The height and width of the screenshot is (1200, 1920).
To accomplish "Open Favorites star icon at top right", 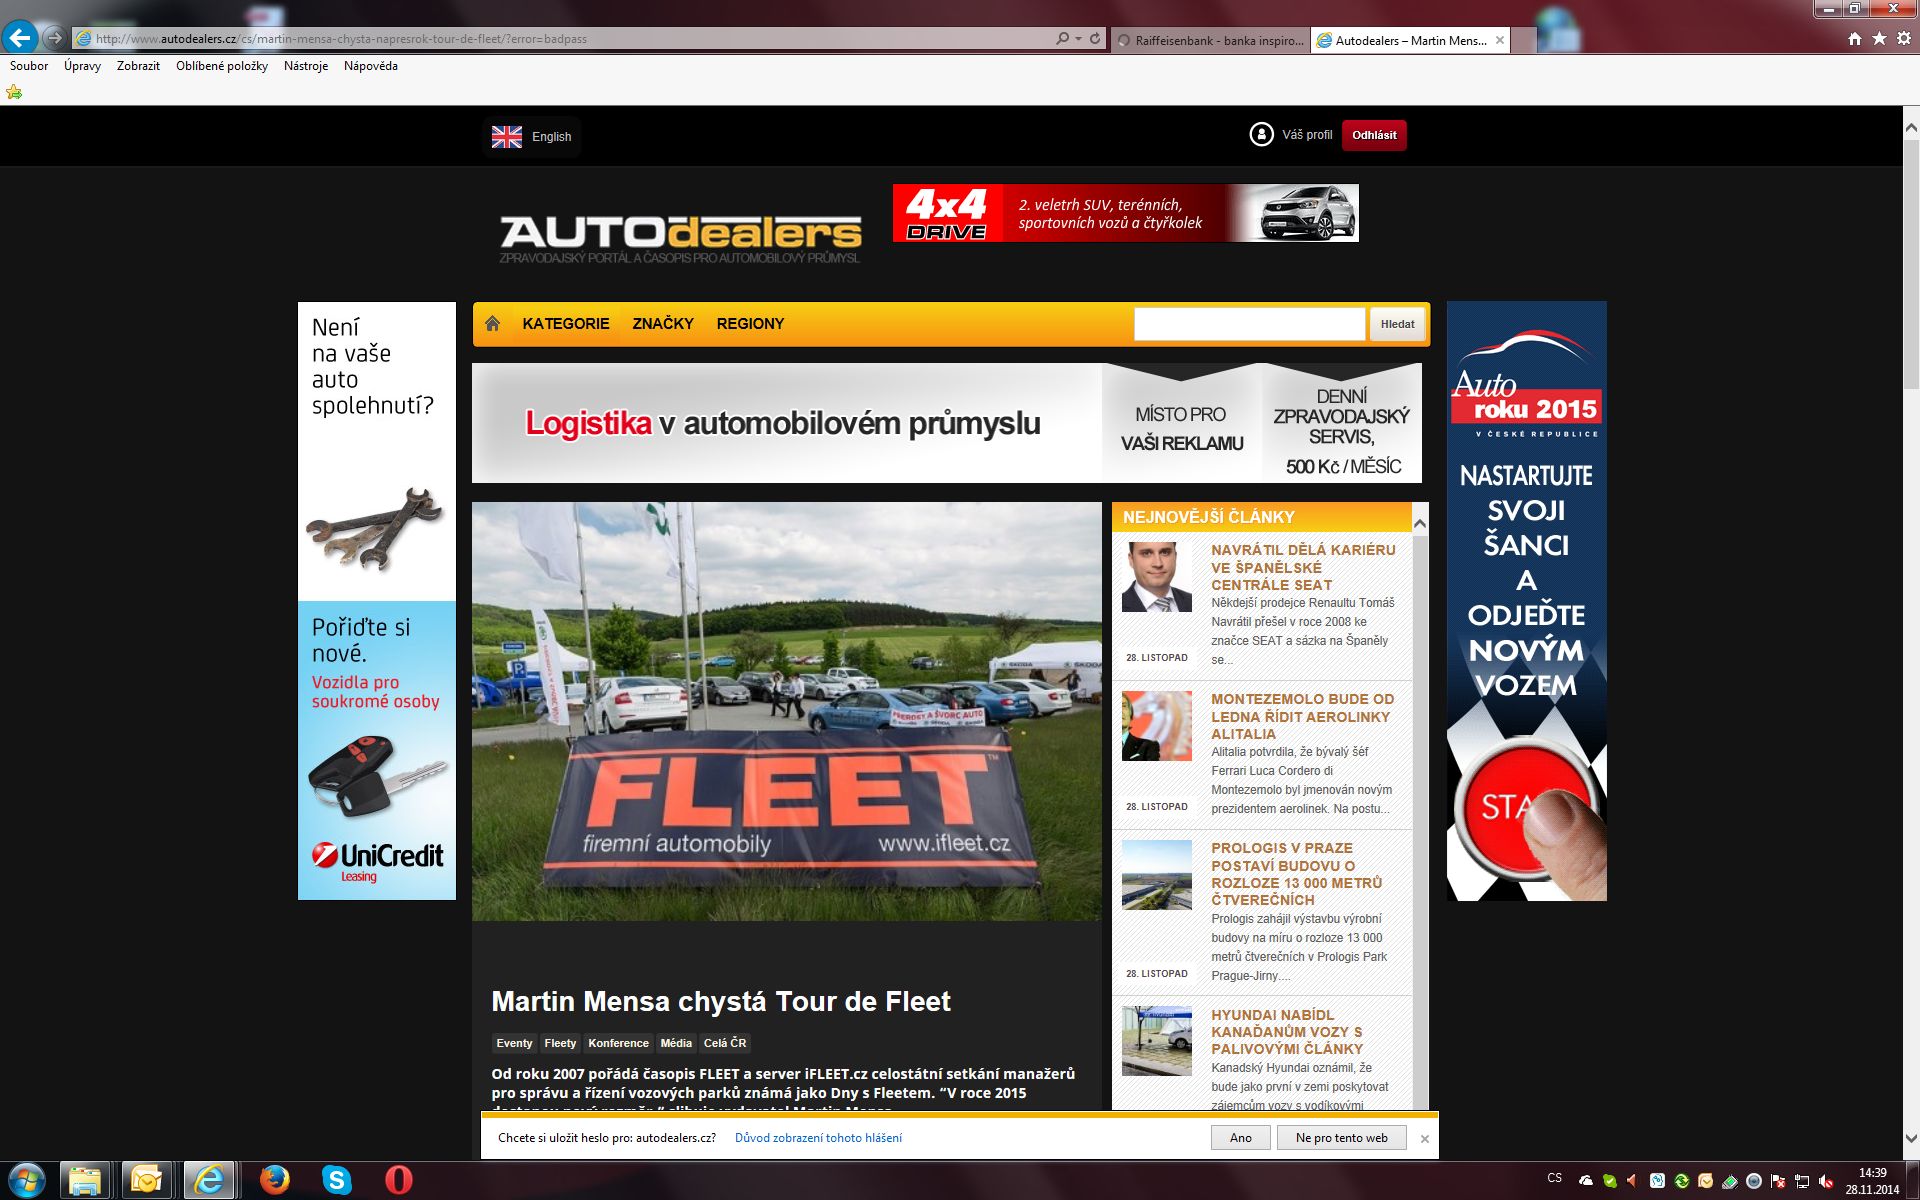I will (1879, 39).
